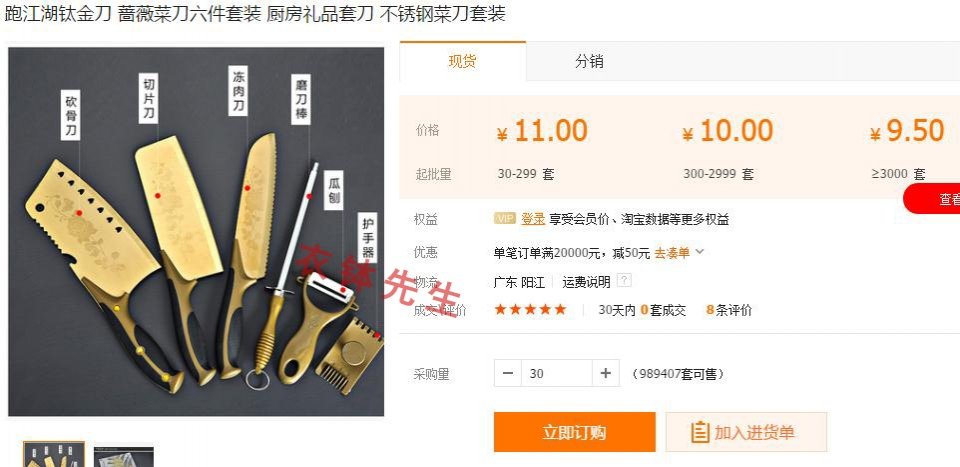960x467 pixels.
Task: Switch to the 分销 tab
Action: pyautogui.click(x=589, y=61)
